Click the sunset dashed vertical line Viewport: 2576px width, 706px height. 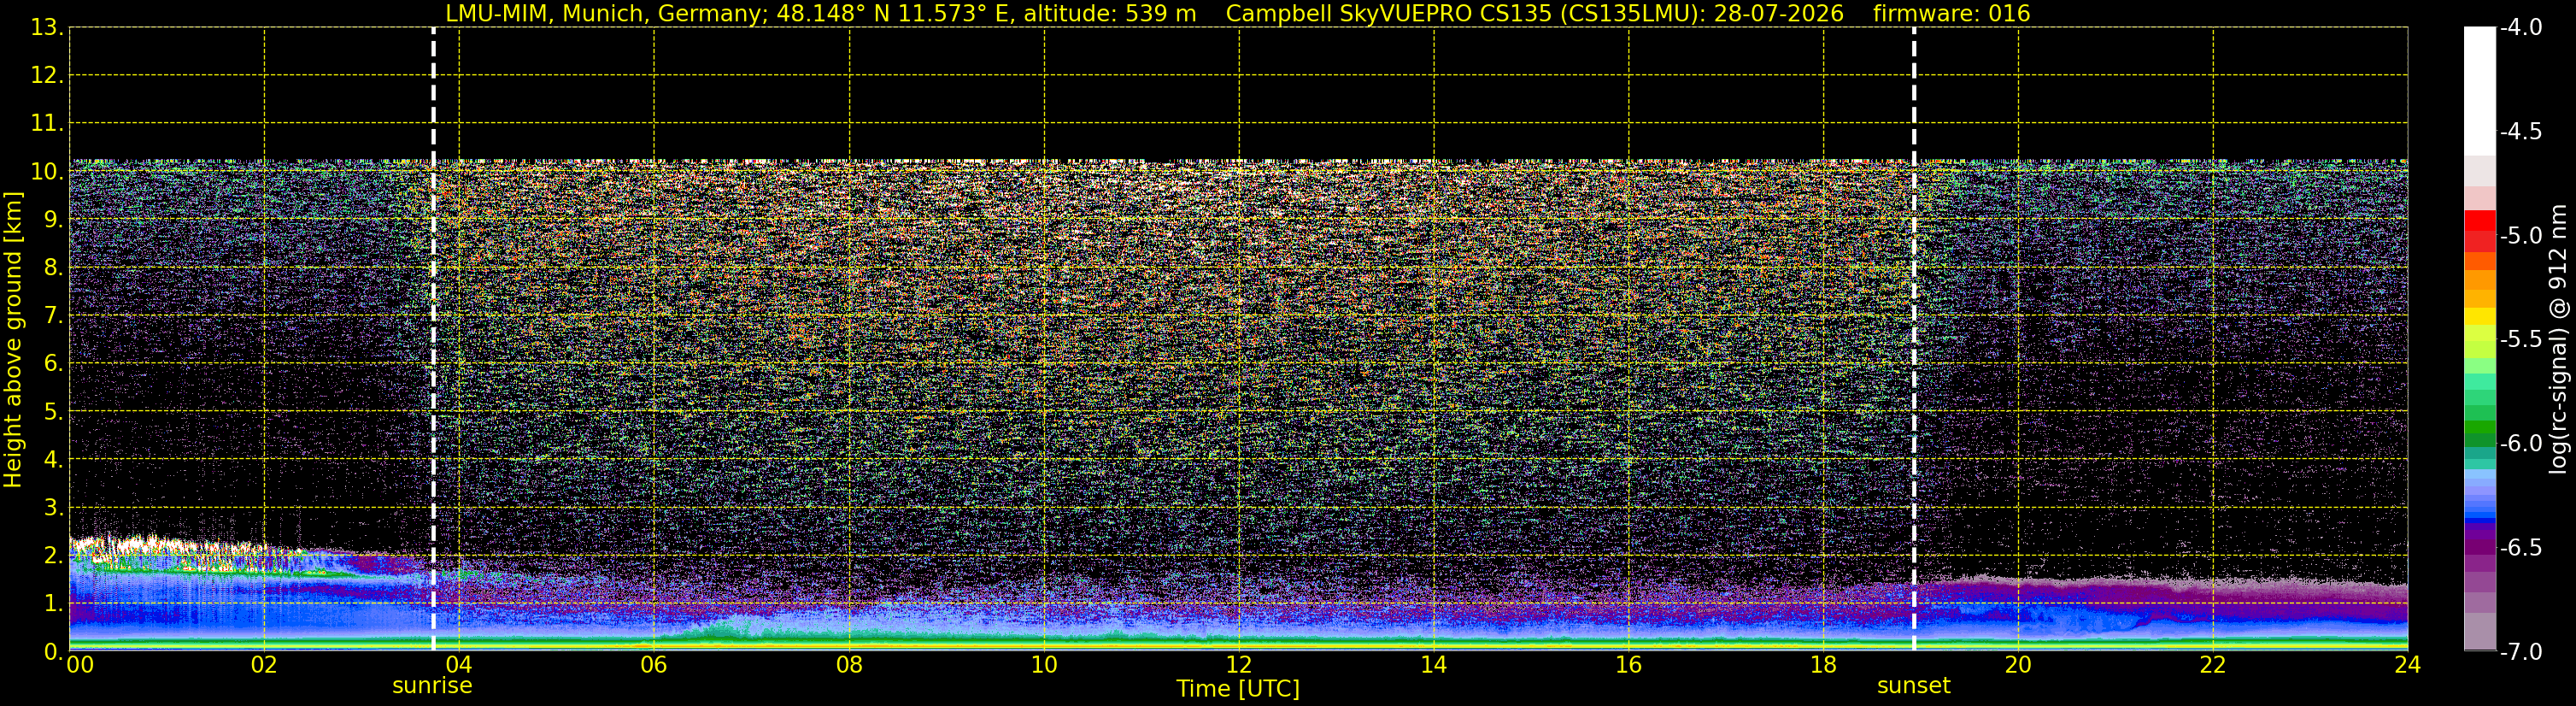[1914, 340]
